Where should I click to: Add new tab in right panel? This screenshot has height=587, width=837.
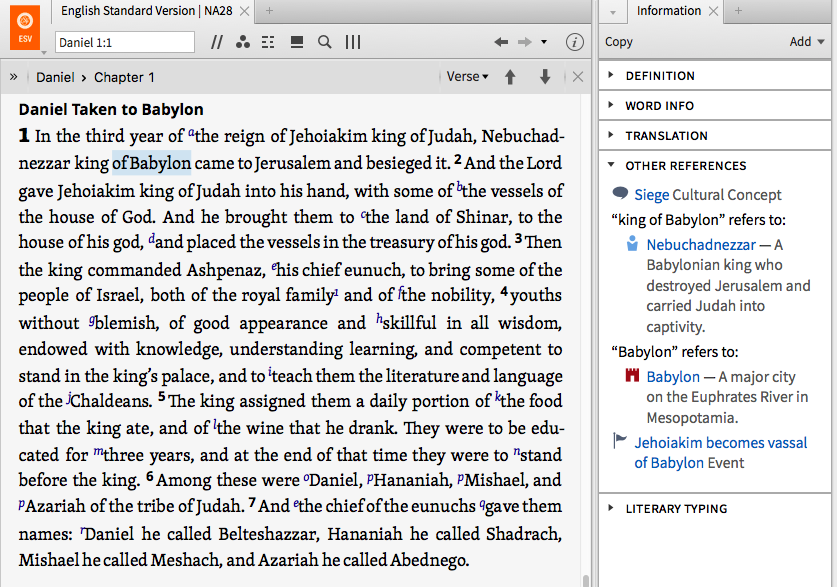point(738,11)
